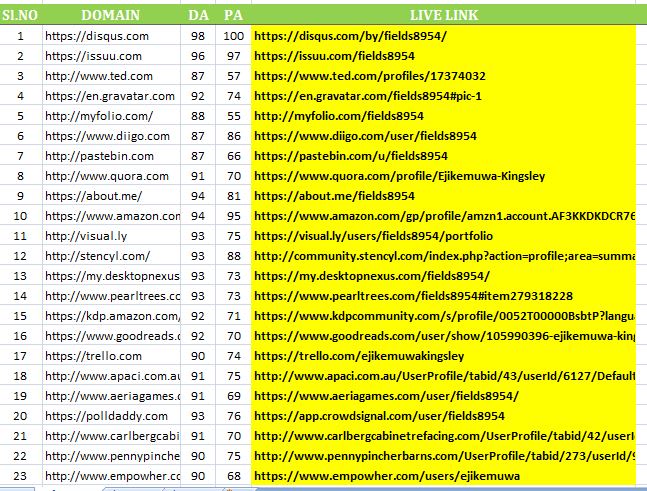Screen dimensions: 647x491
Task: Select the DA column header
Action: (x=198, y=15)
